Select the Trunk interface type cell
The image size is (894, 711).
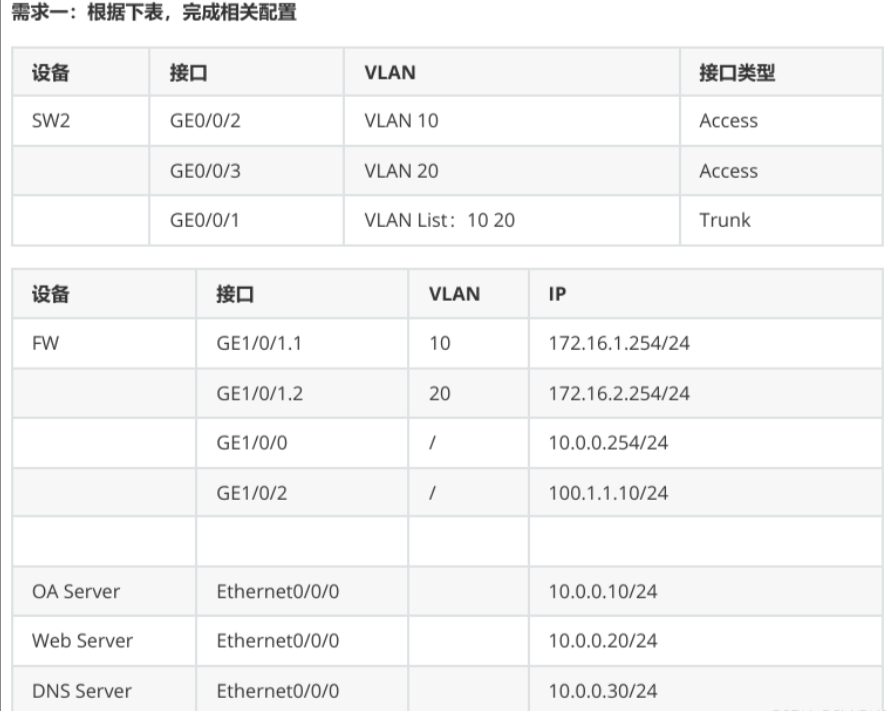[781, 220]
